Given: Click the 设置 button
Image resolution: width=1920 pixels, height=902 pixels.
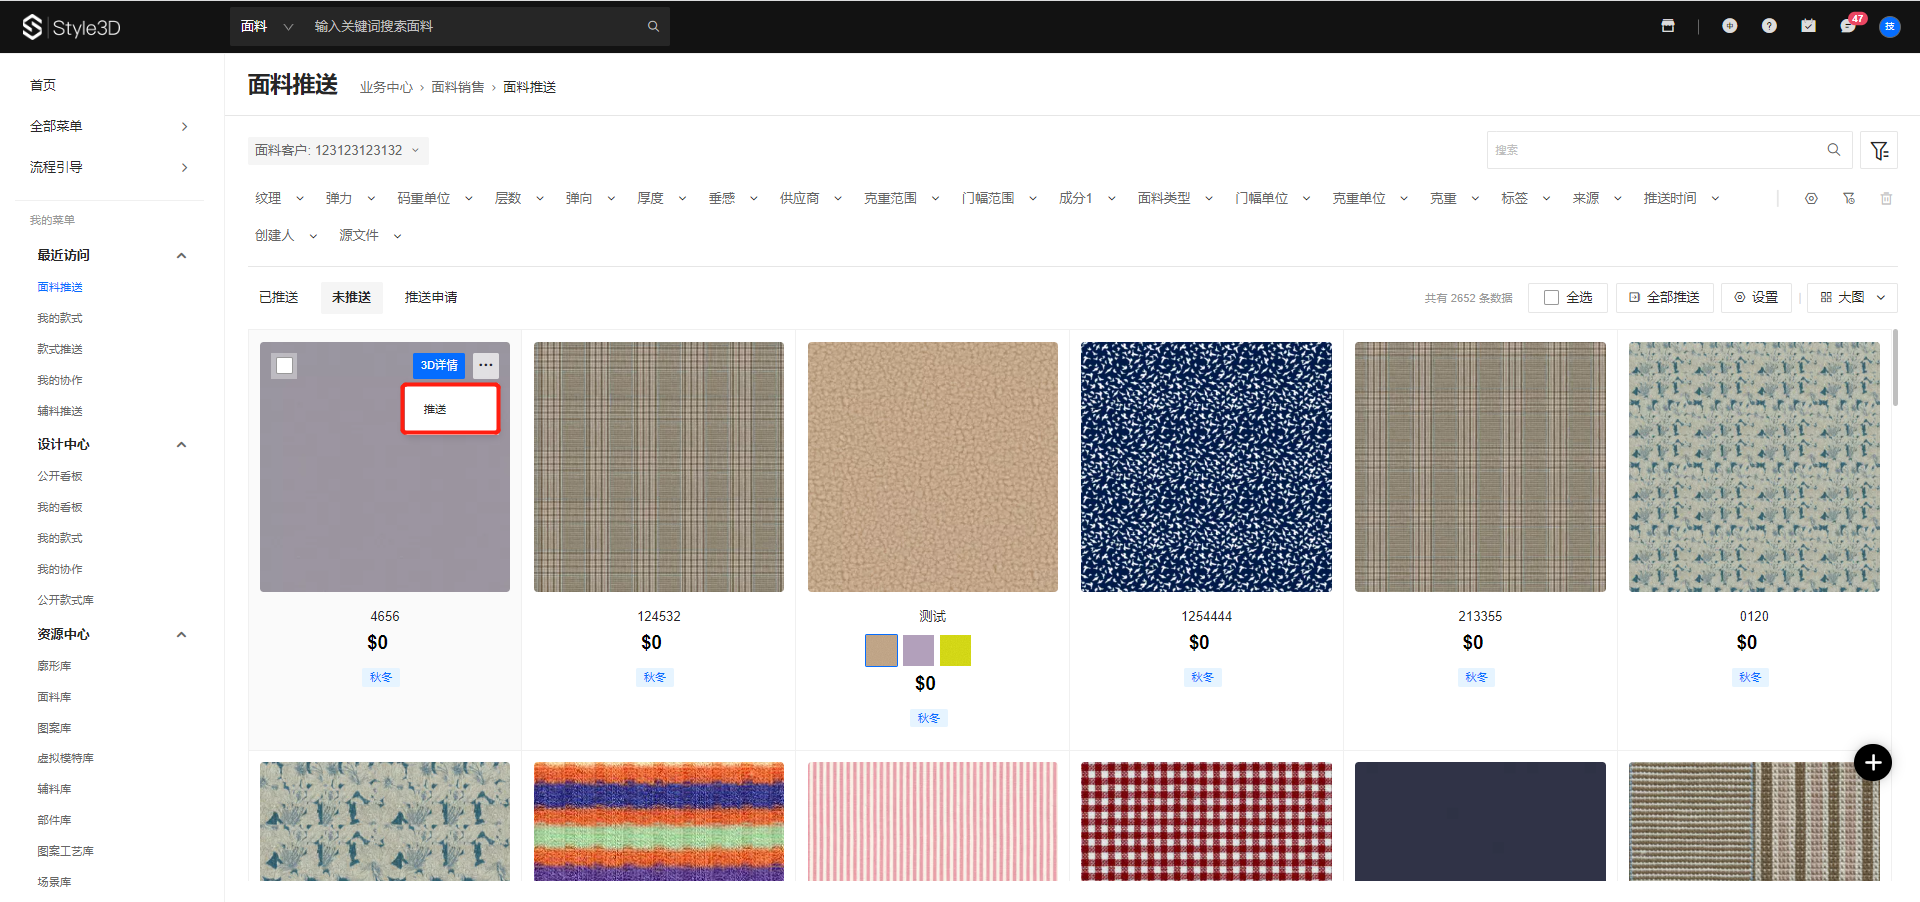Looking at the screenshot, I should click(x=1756, y=298).
